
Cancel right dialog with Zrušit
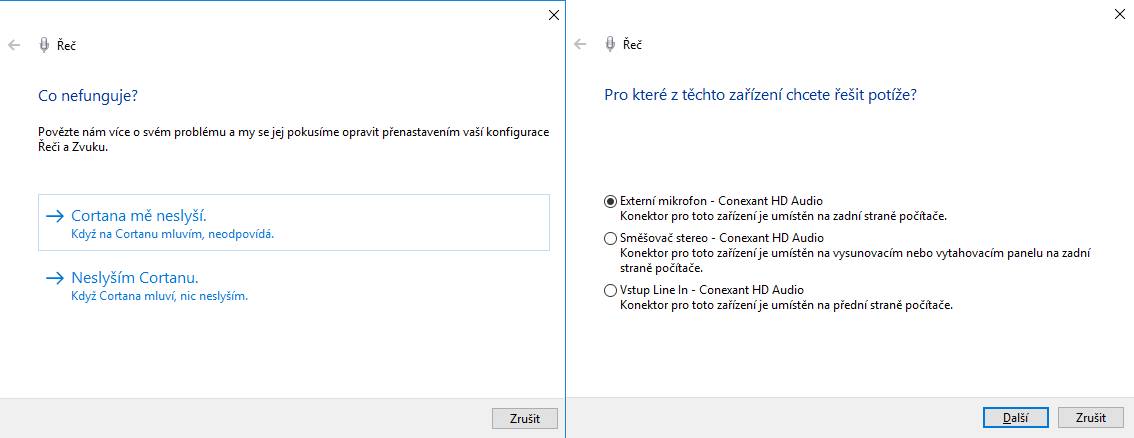point(1091,418)
